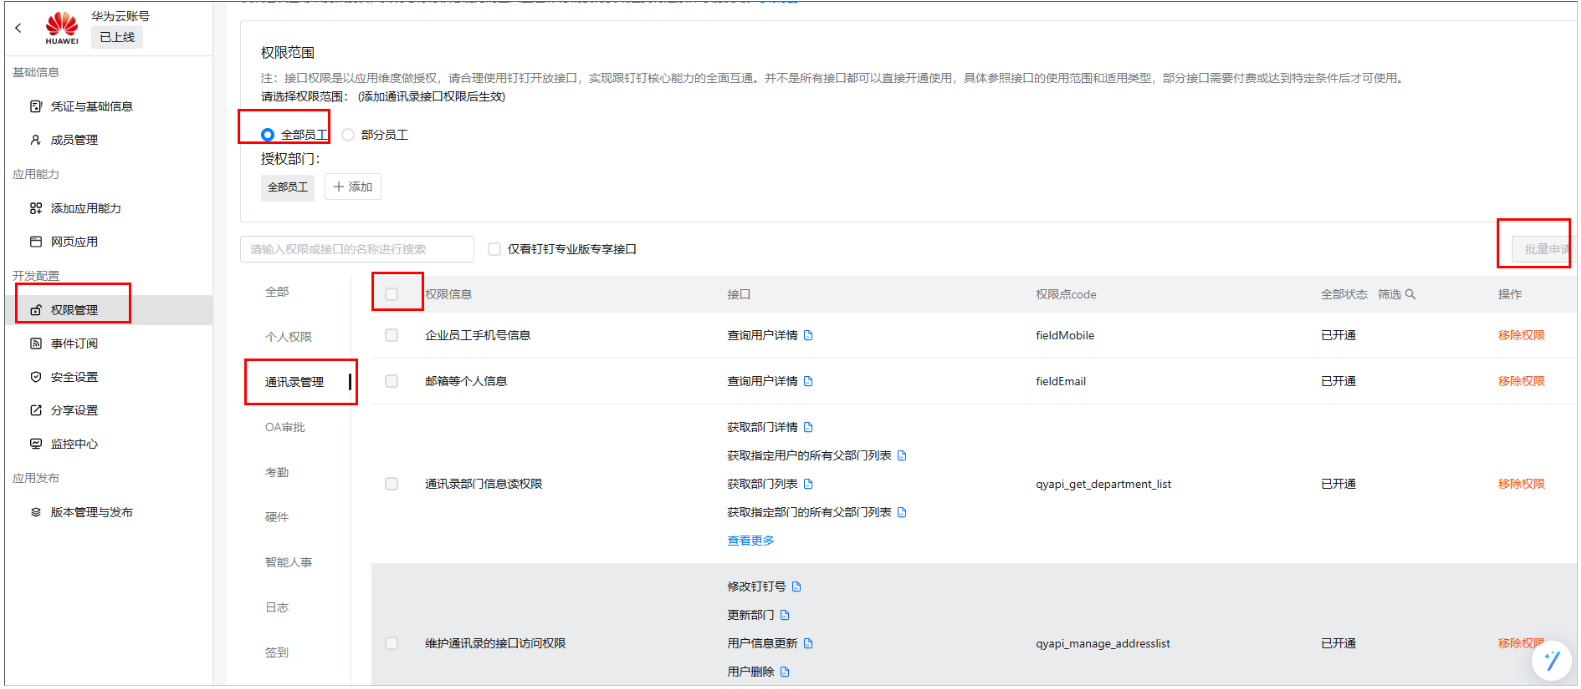Tick the select-all checkbox in table header
1581x689 pixels.
coord(391,294)
